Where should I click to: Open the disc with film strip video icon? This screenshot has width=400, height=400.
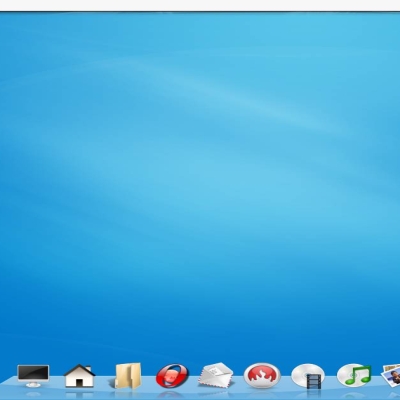pos(308,376)
